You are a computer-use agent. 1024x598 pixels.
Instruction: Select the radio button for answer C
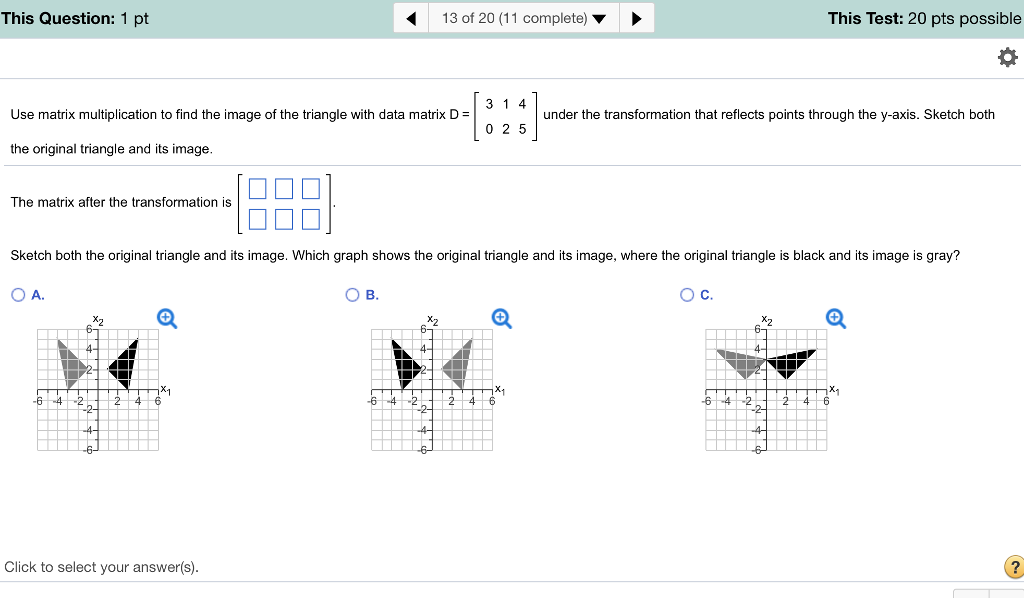pyautogui.click(x=687, y=294)
